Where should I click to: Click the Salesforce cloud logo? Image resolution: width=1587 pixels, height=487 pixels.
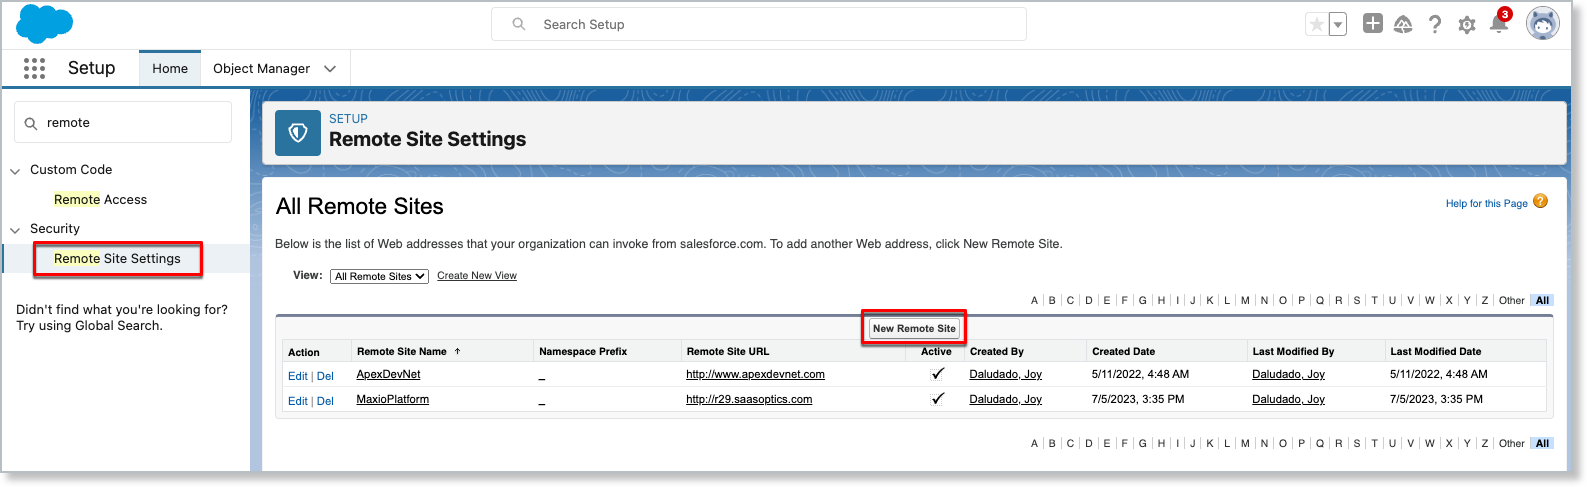click(45, 24)
